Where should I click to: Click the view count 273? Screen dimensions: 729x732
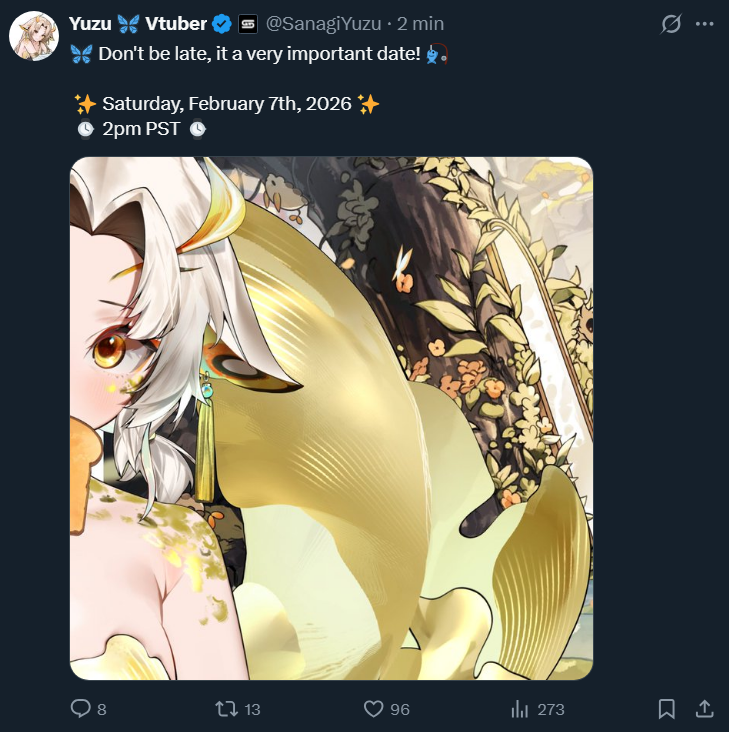tap(551, 710)
